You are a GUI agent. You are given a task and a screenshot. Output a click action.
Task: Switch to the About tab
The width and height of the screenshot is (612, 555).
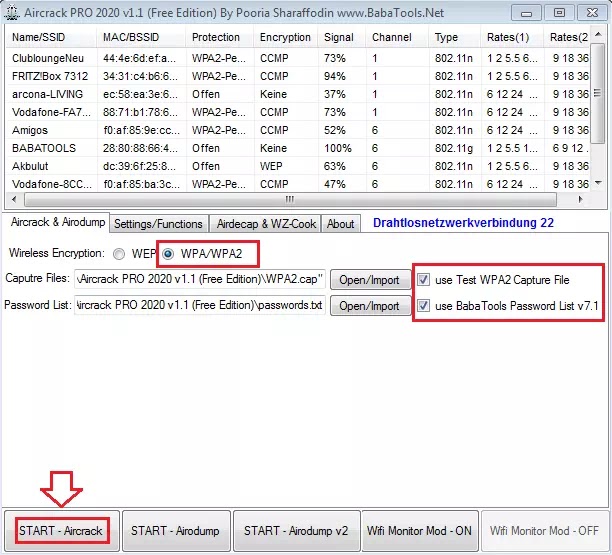tap(340, 224)
